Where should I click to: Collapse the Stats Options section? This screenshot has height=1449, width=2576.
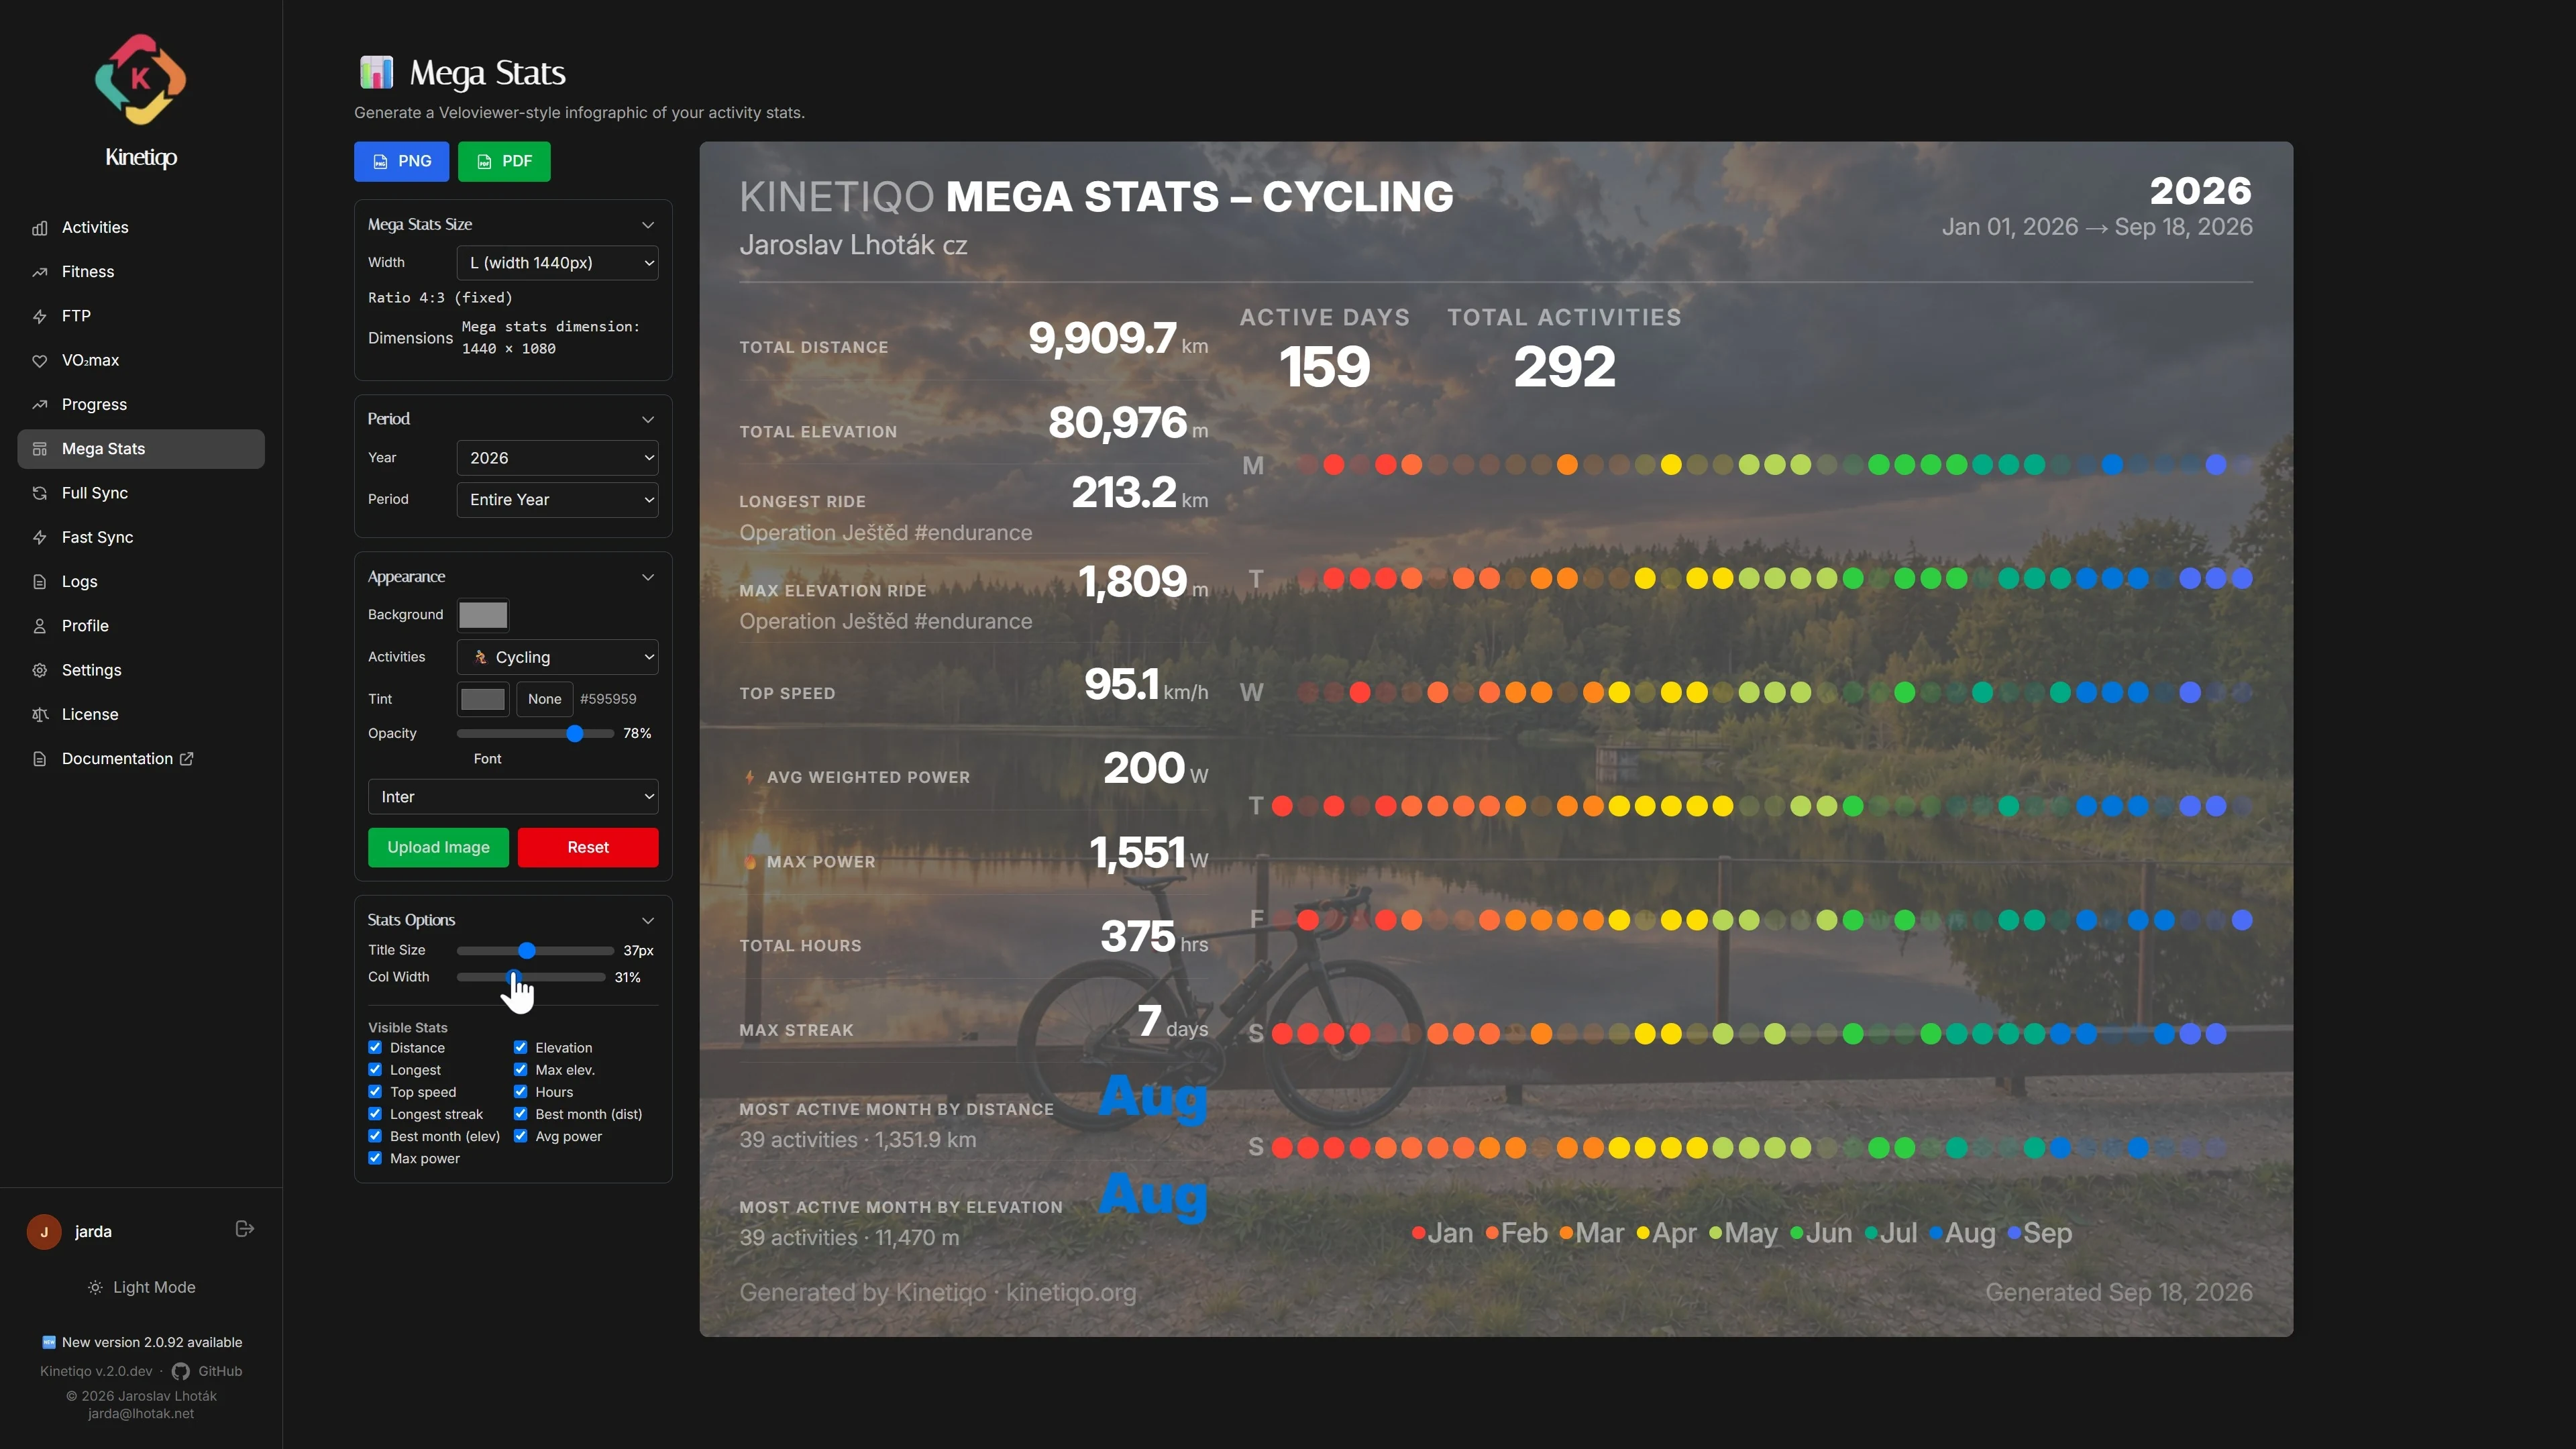tap(648, 920)
